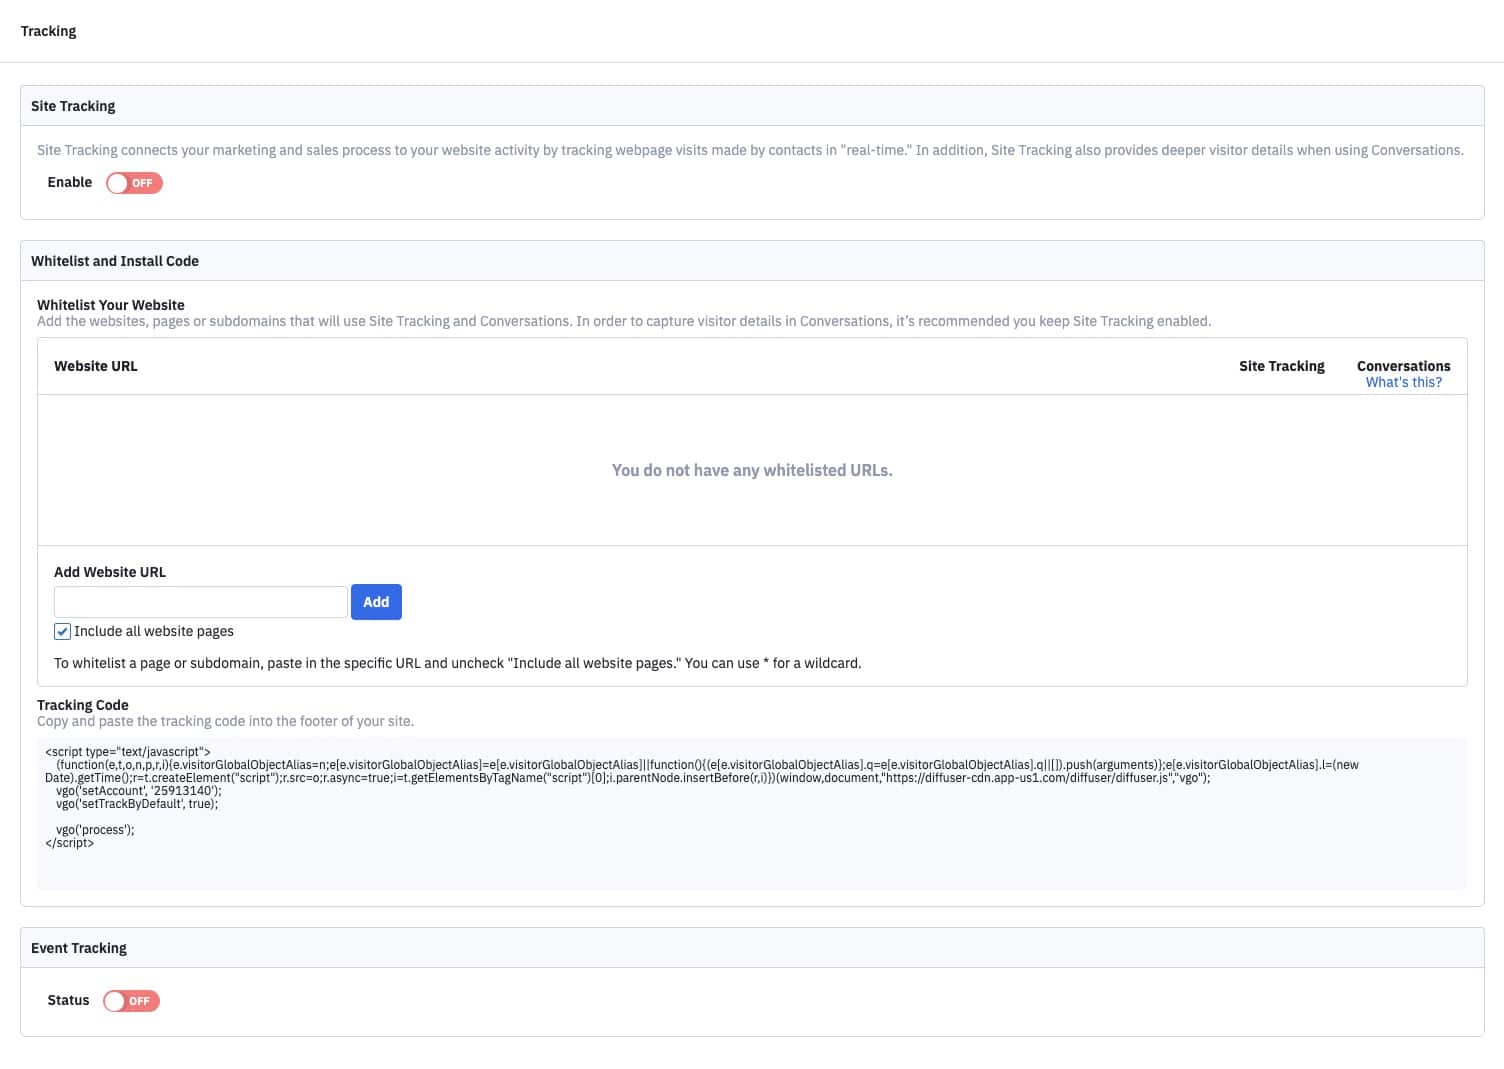Image resolution: width=1504 pixels, height=1069 pixels.
Task: Click the wildcard whitelist instruction text
Action: pos(457,663)
